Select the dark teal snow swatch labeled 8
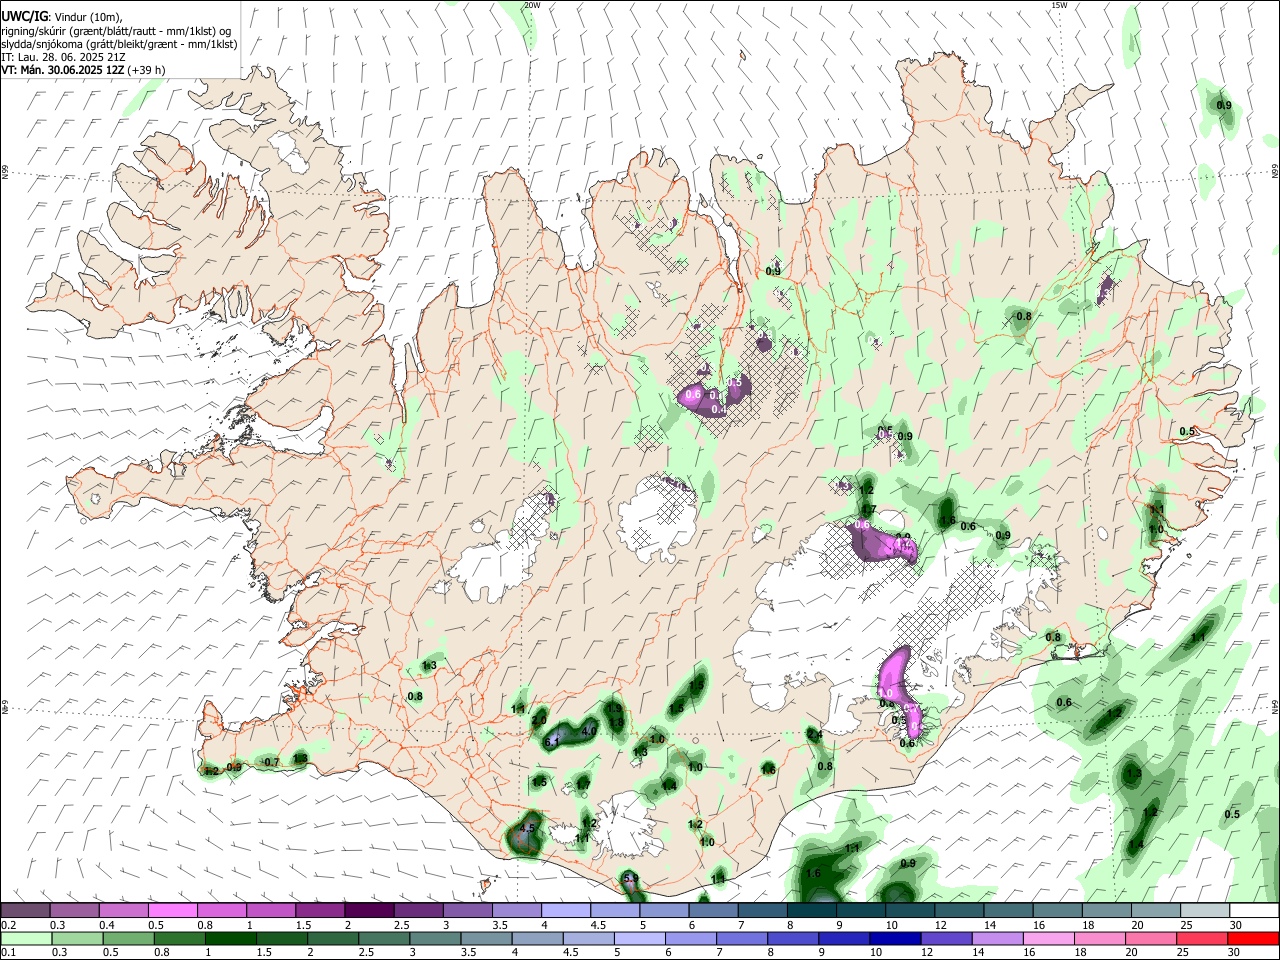 point(811,910)
